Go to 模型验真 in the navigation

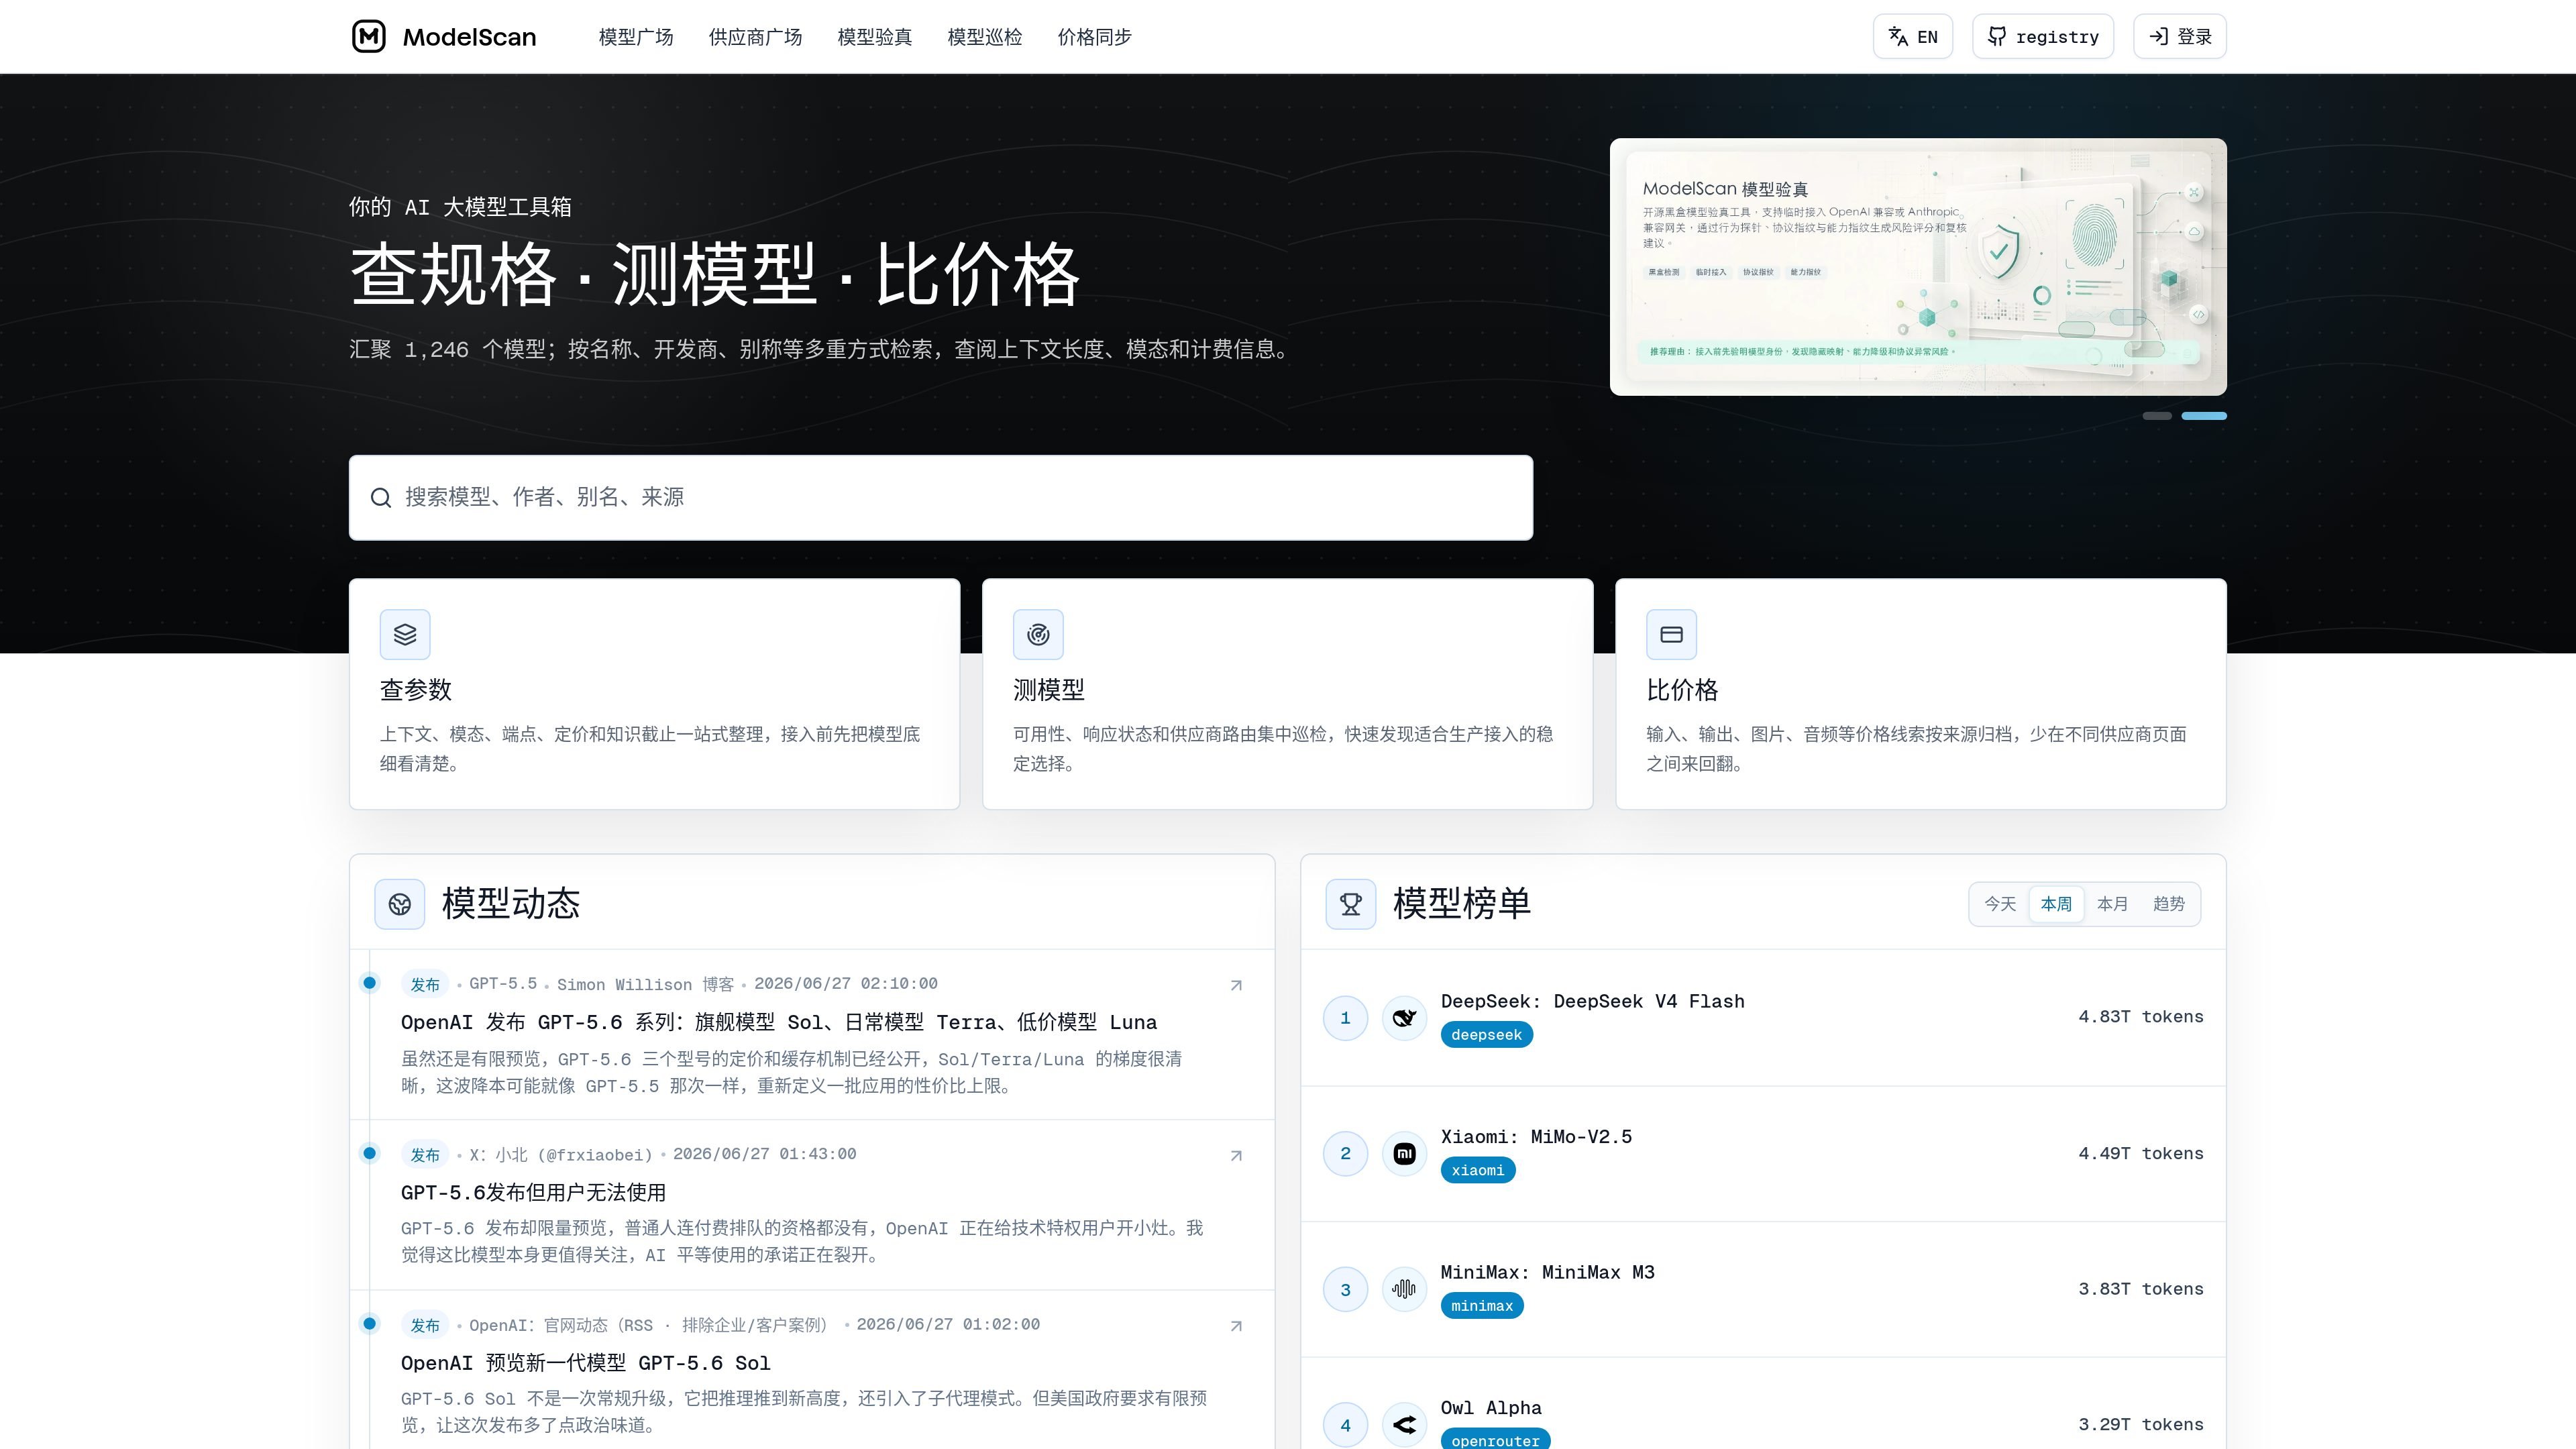(875, 37)
